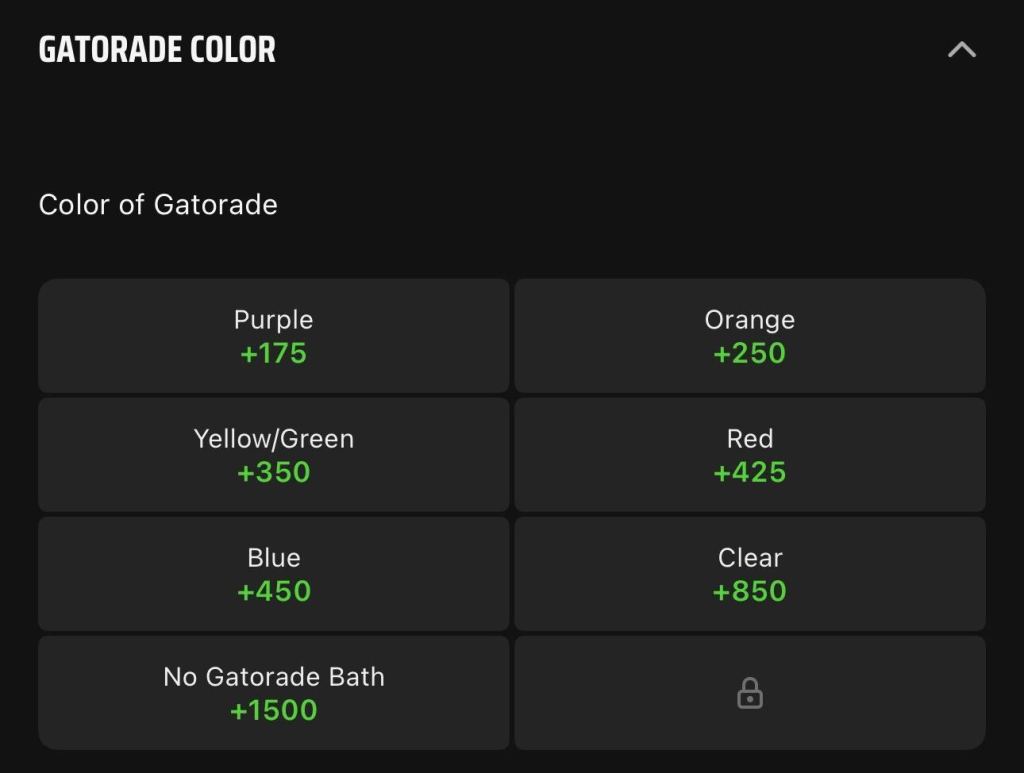Choose the Yellow/Green option
Image resolution: width=1024 pixels, height=773 pixels.
(274, 455)
